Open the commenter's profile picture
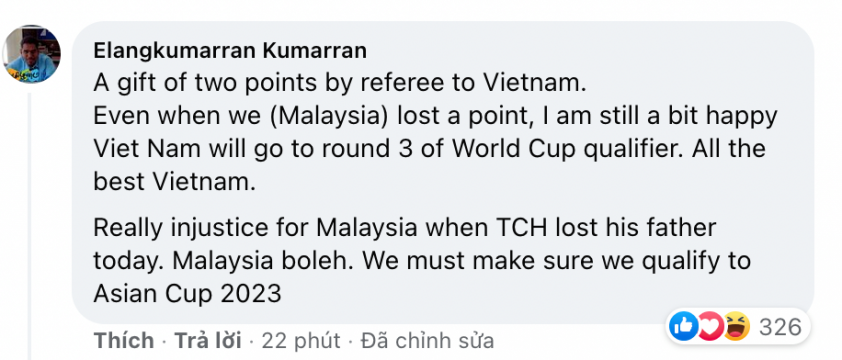The width and height of the screenshot is (842, 360). coord(32,54)
